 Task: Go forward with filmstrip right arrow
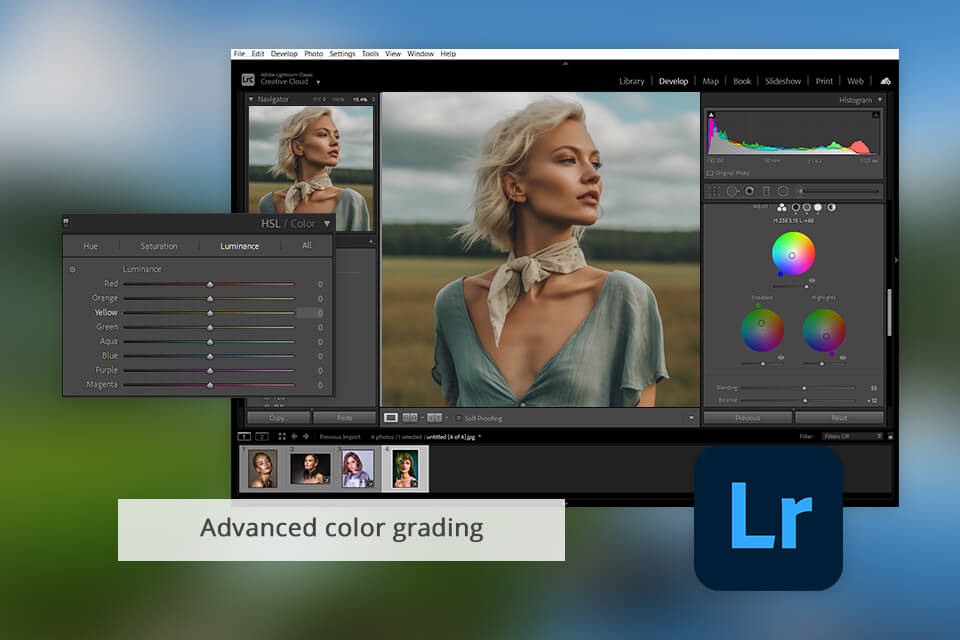tap(306, 437)
